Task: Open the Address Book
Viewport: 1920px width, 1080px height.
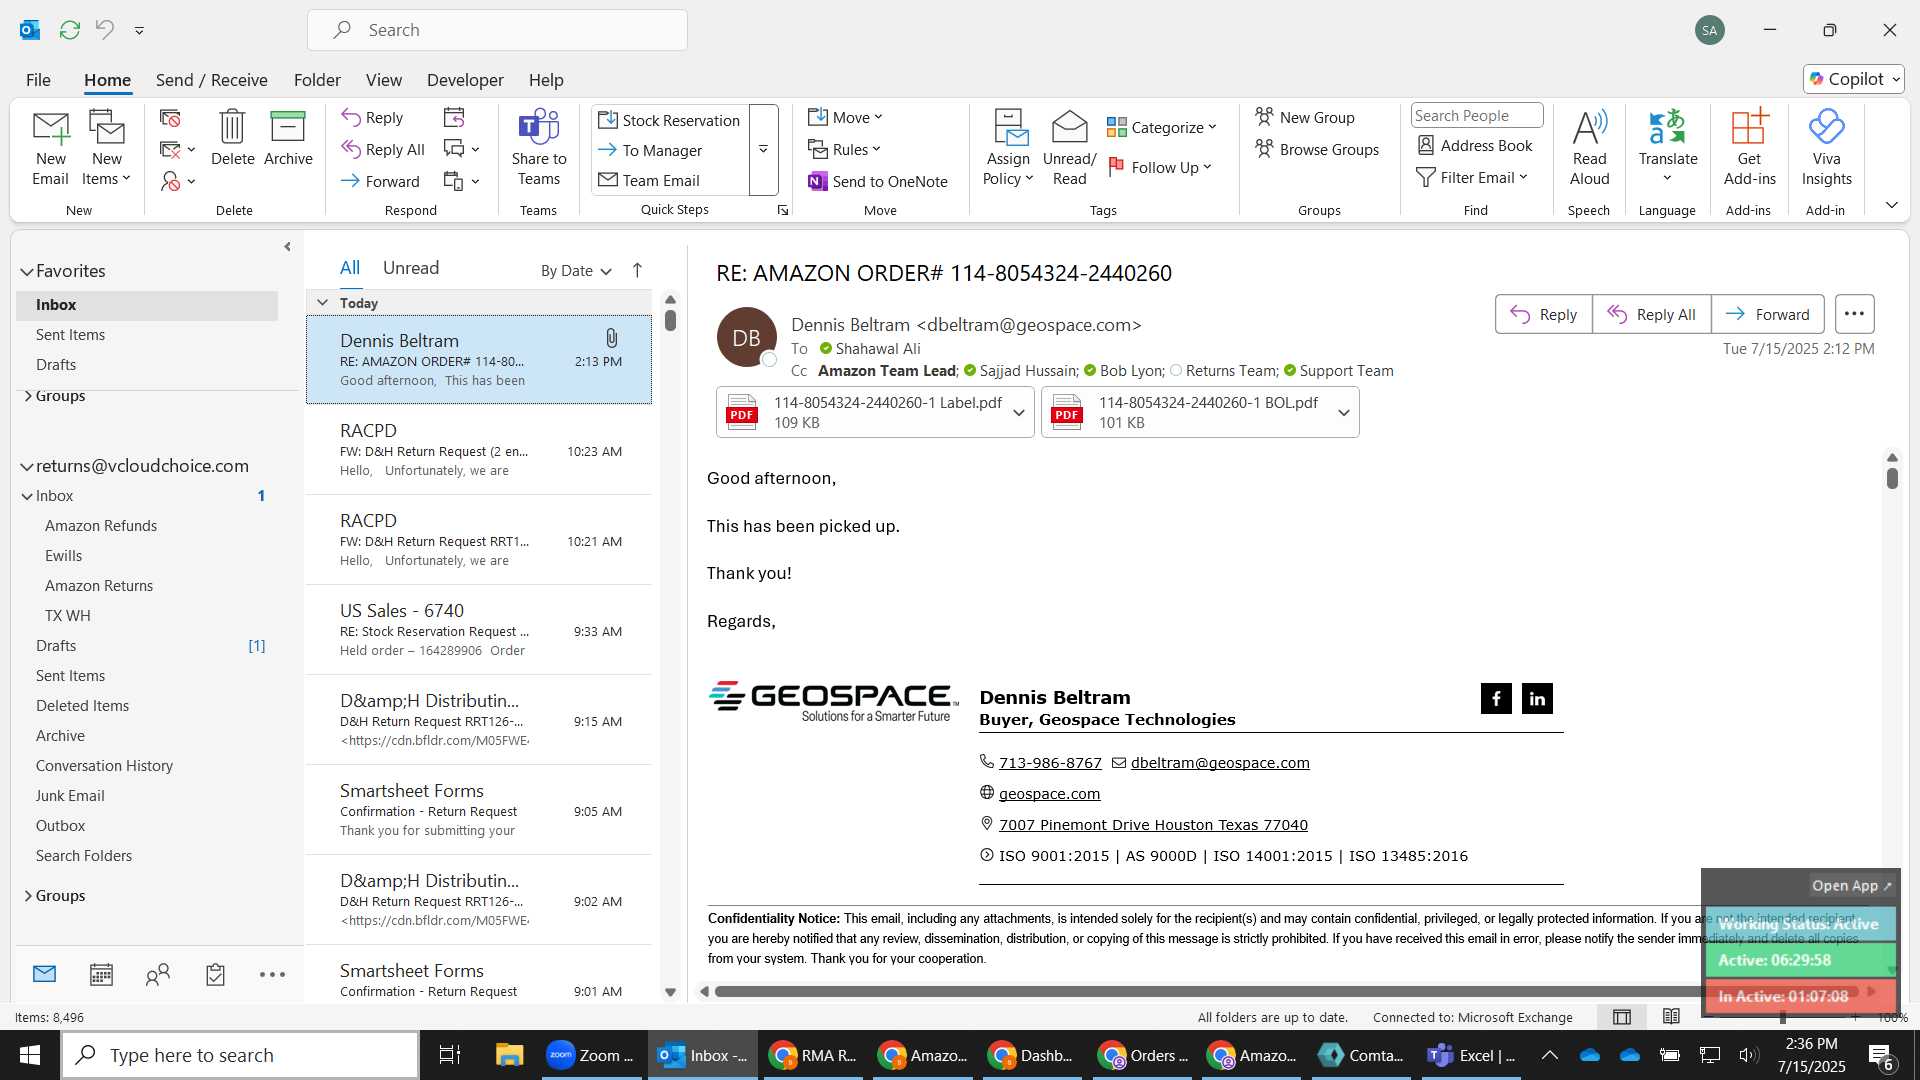Action: (1475, 145)
